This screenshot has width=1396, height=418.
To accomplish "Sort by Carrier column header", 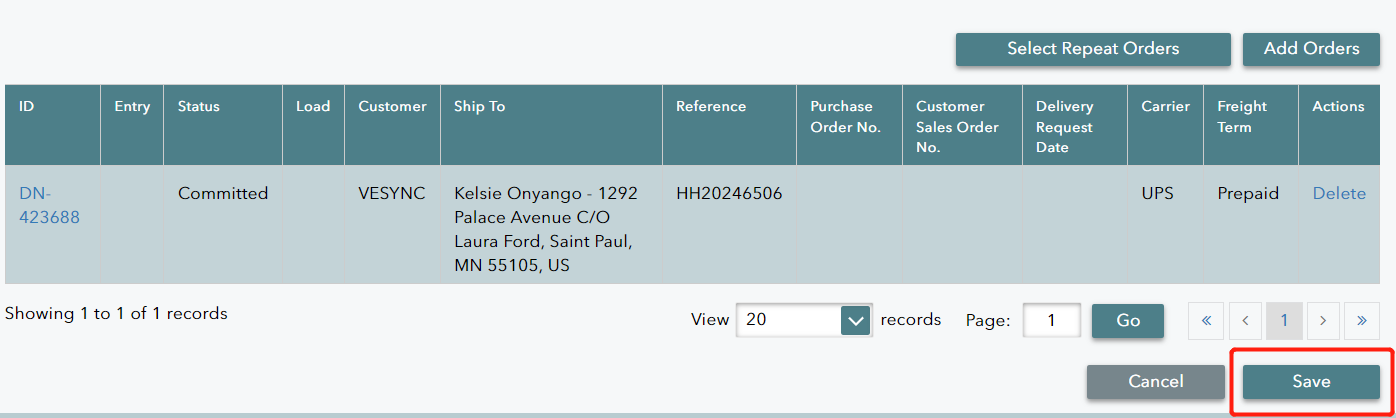I will tap(1165, 106).
